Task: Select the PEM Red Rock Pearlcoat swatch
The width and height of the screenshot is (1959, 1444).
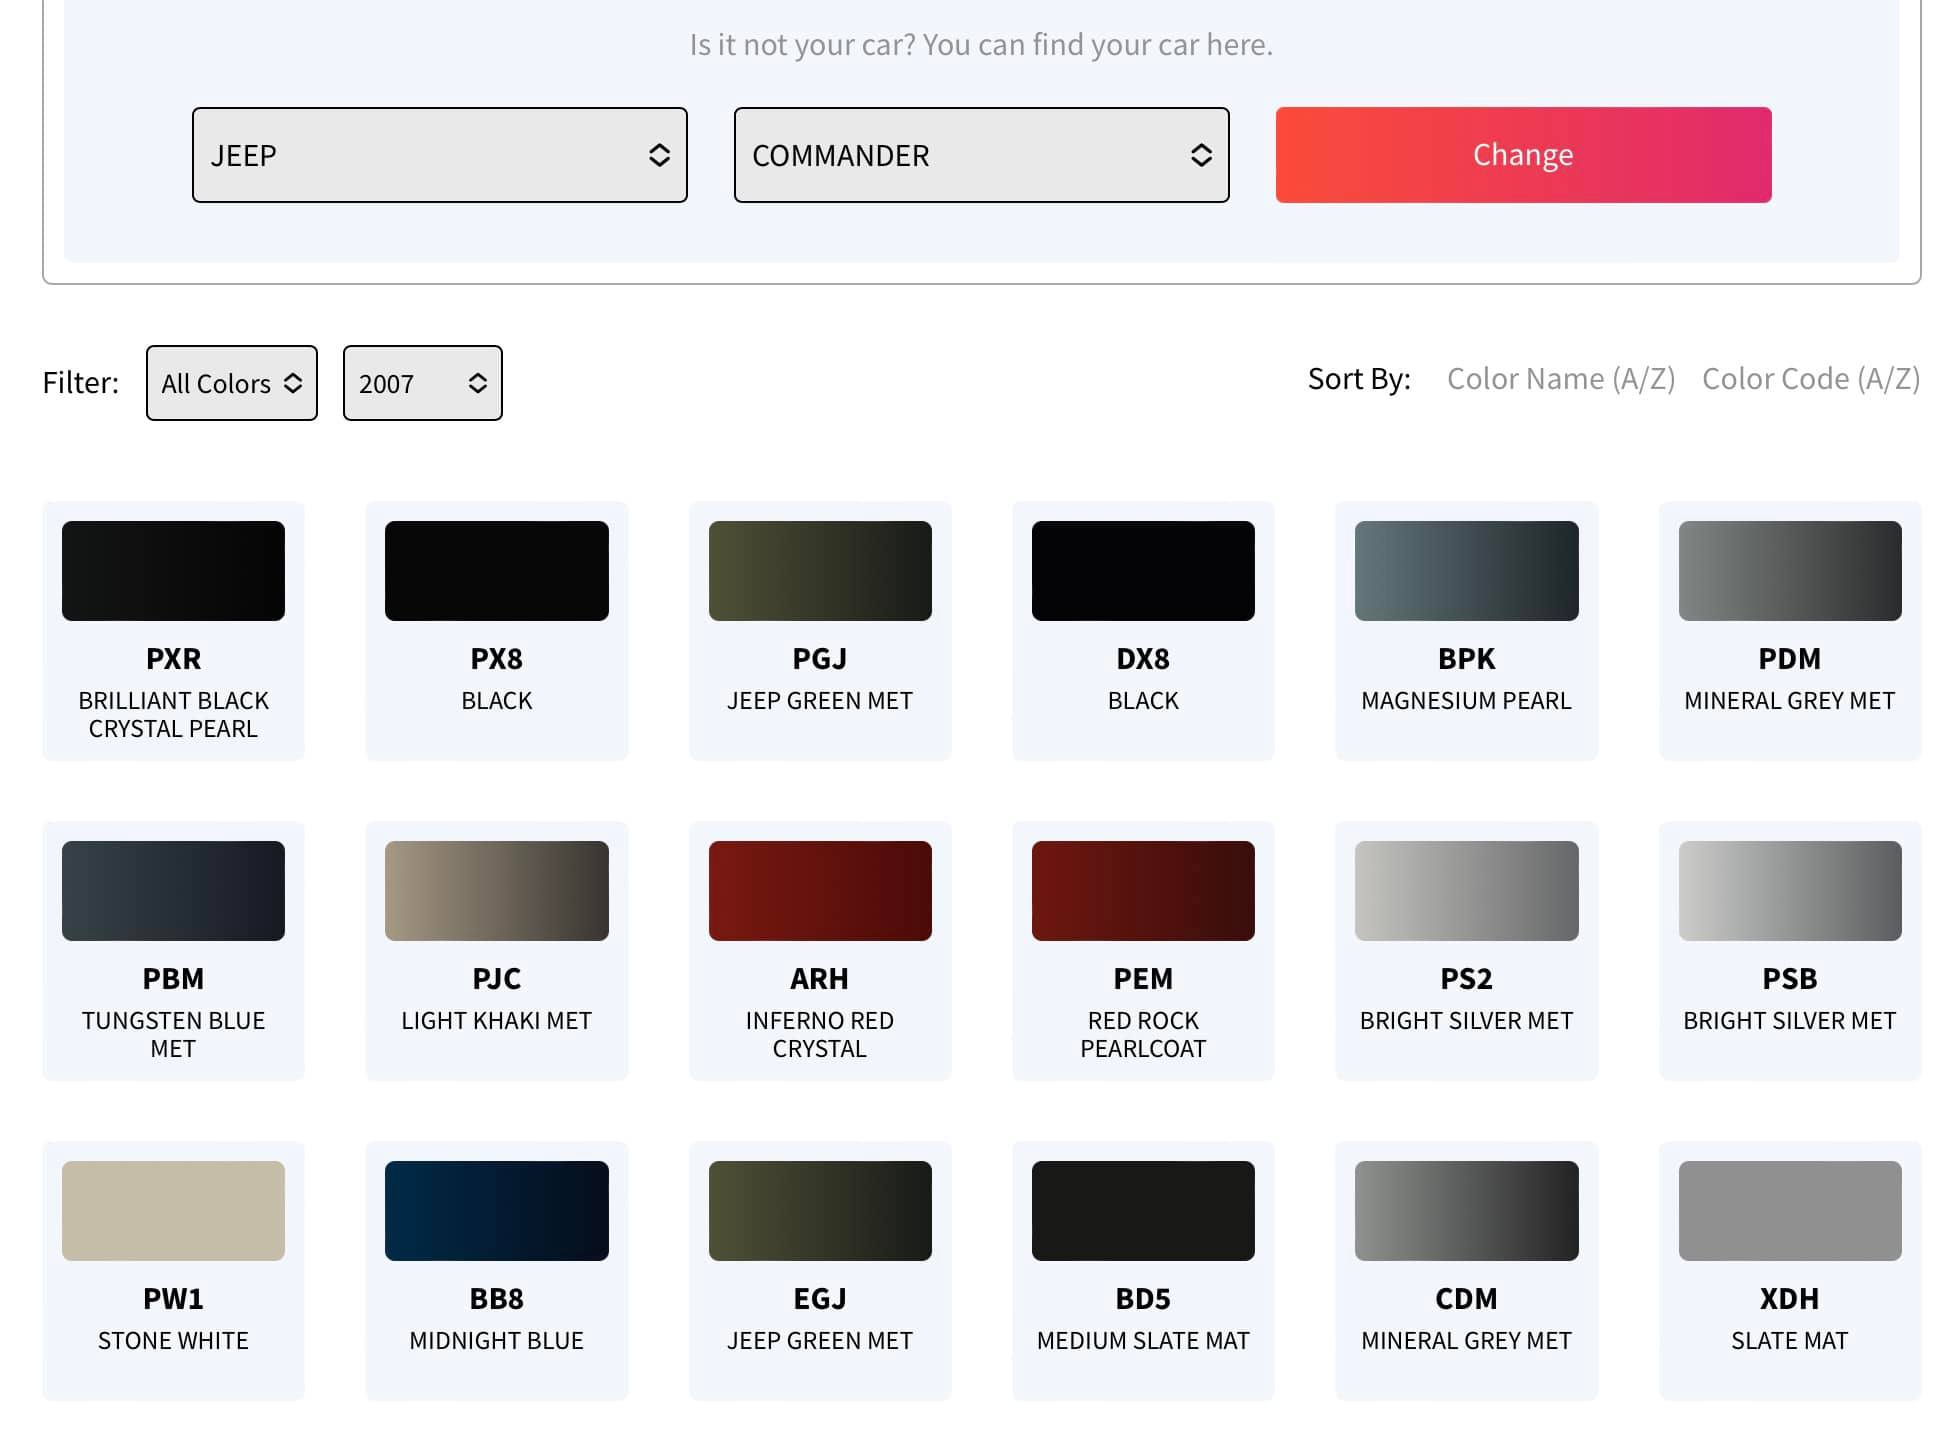Action: (x=1143, y=891)
